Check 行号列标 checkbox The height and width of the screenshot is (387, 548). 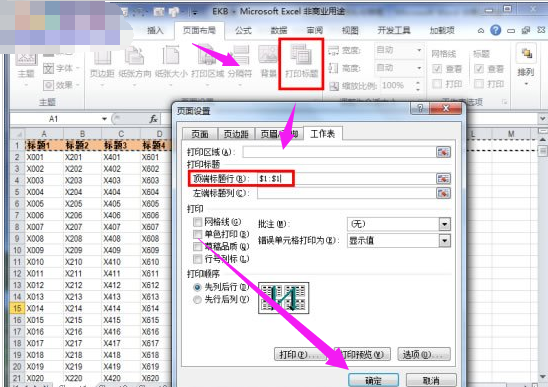197,259
